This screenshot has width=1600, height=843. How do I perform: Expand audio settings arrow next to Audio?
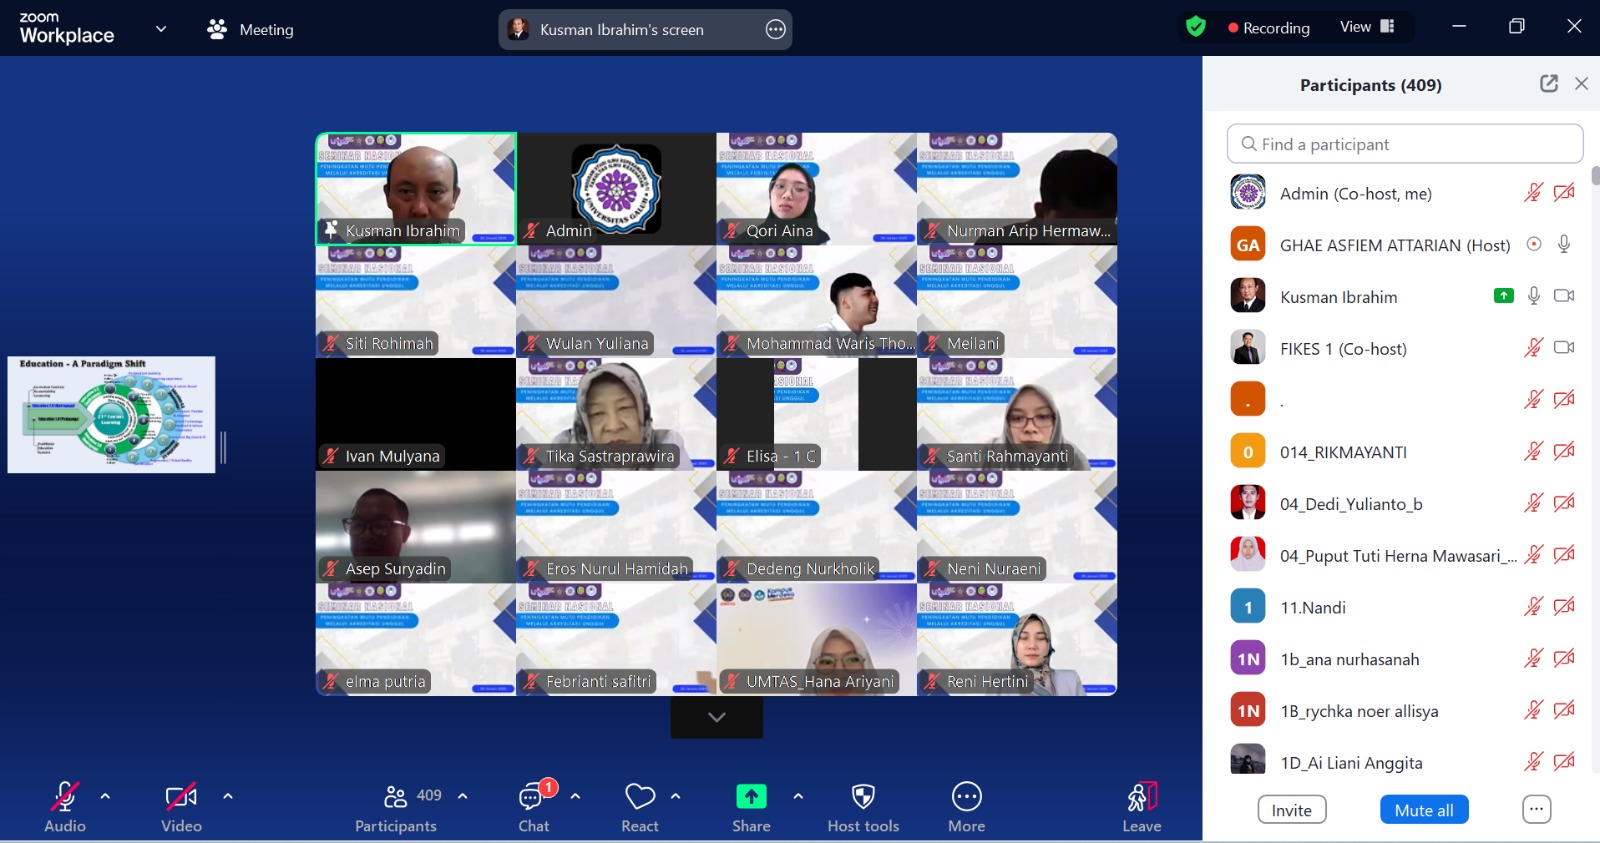tap(105, 797)
